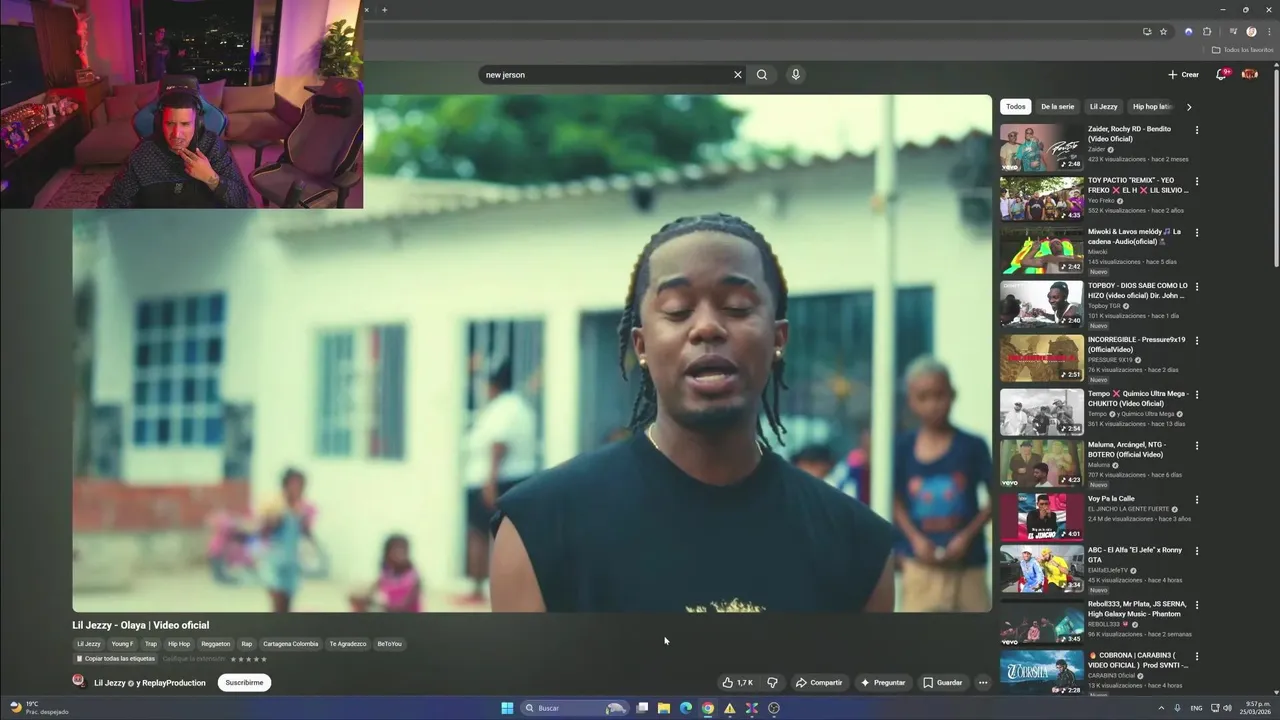
Task: Show hidden system tray icons
Action: click(1161, 708)
